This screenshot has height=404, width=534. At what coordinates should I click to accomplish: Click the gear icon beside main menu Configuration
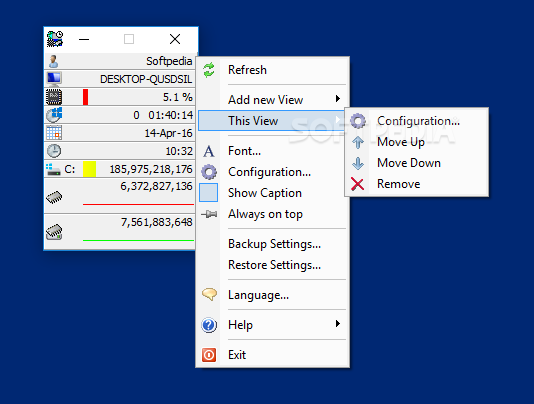[209, 172]
